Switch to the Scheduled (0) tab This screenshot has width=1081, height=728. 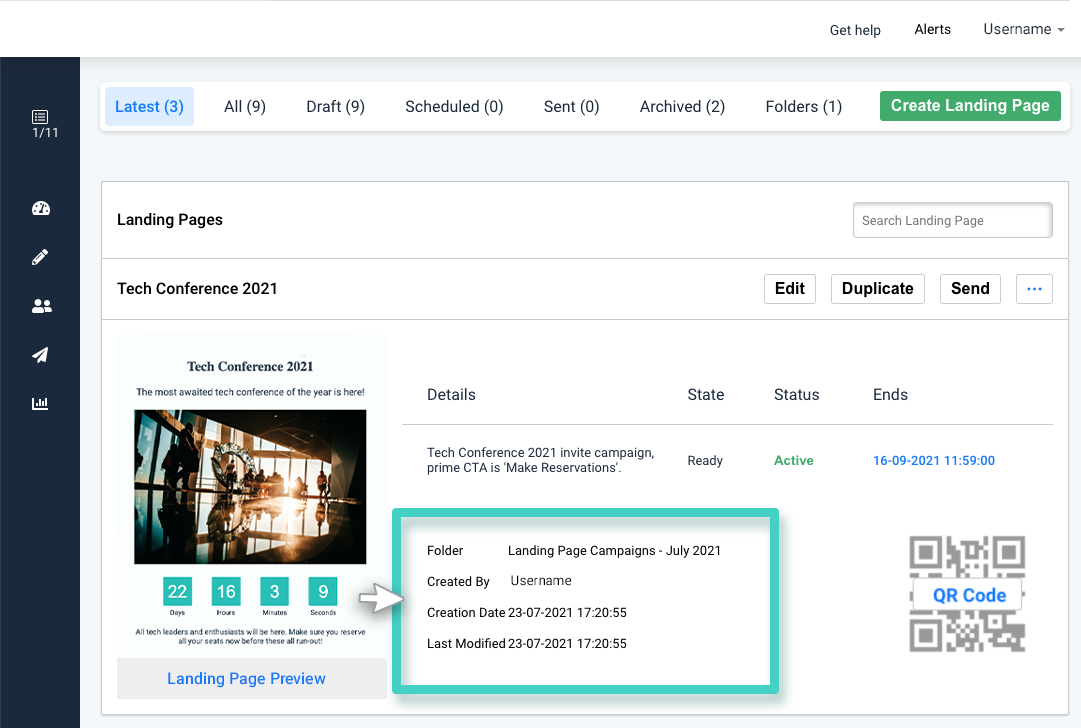coord(454,107)
